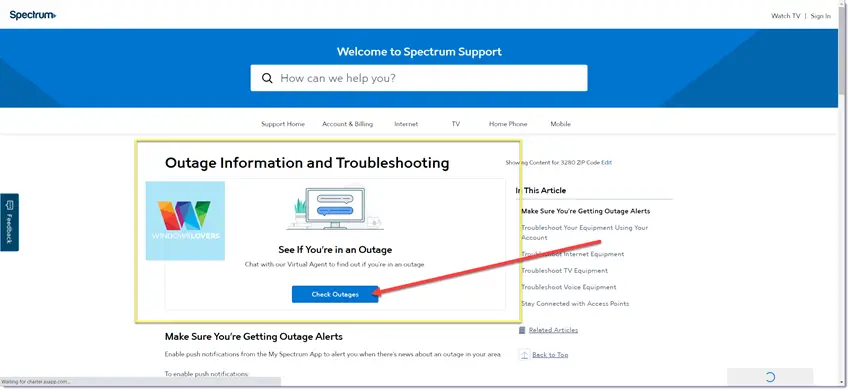Edit the ZIP code

pyautogui.click(x=606, y=163)
